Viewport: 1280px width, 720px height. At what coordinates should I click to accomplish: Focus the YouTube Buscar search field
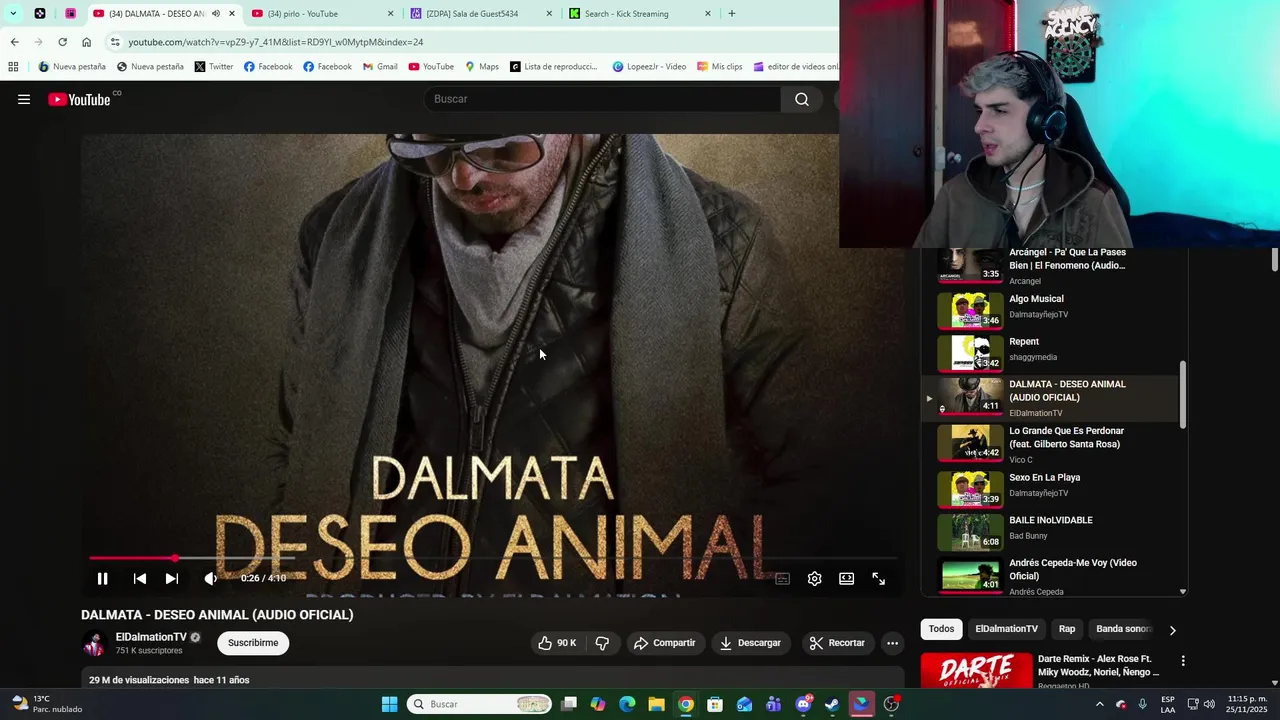(x=602, y=99)
